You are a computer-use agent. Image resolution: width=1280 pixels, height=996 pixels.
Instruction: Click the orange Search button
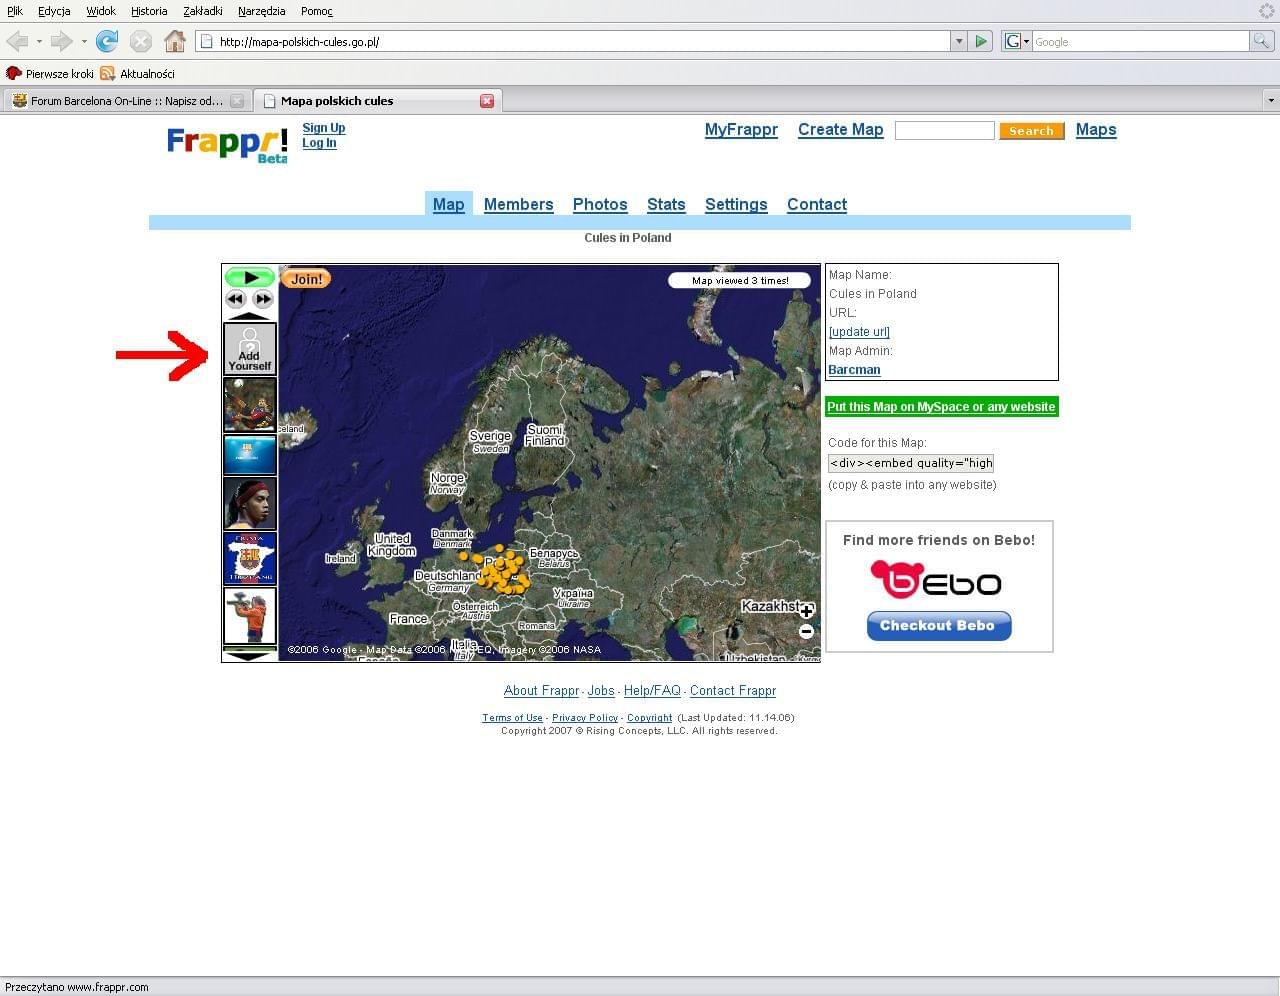(1031, 131)
